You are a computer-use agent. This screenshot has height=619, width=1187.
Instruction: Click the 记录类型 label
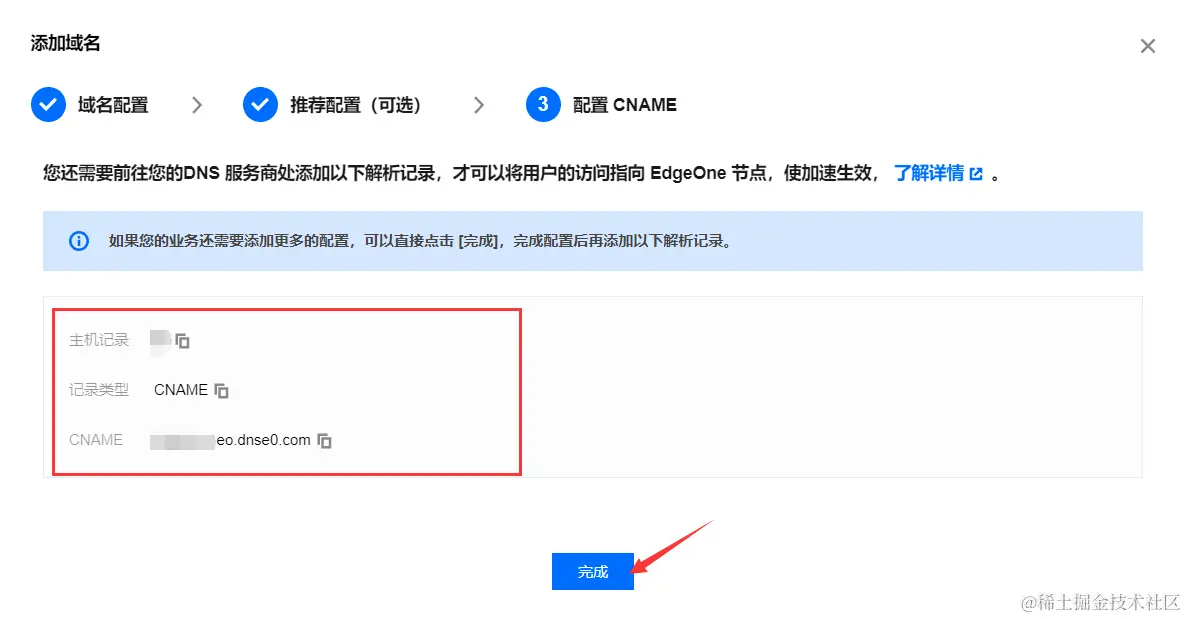pyautogui.click(x=99, y=390)
